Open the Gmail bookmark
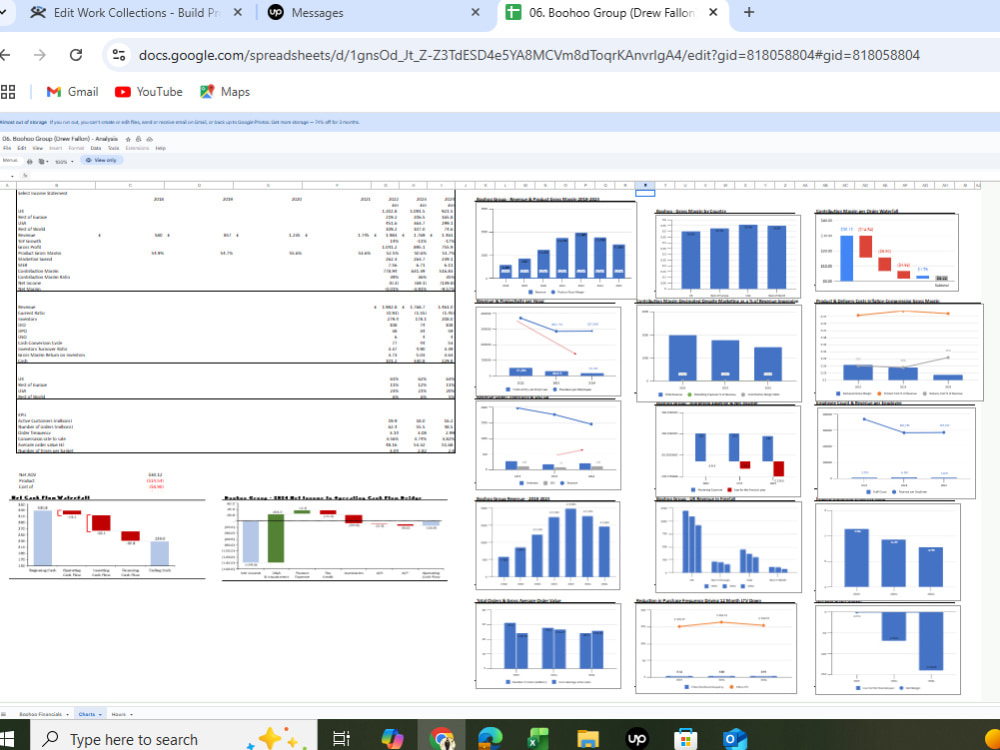Viewport: 1000px width, 750px height. (x=72, y=92)
